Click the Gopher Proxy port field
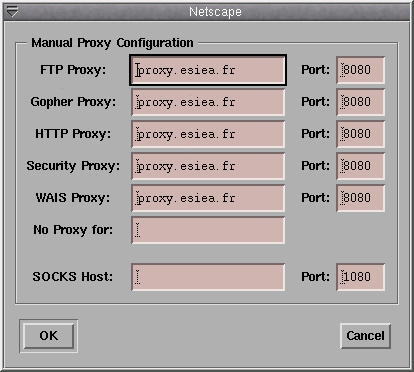Viewport: 414px width, 372px height. (x=360, y=102)
